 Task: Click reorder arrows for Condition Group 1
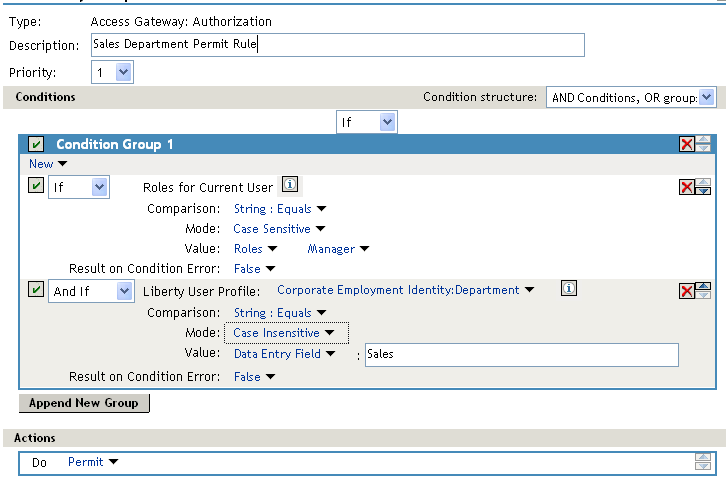[704, 144]
